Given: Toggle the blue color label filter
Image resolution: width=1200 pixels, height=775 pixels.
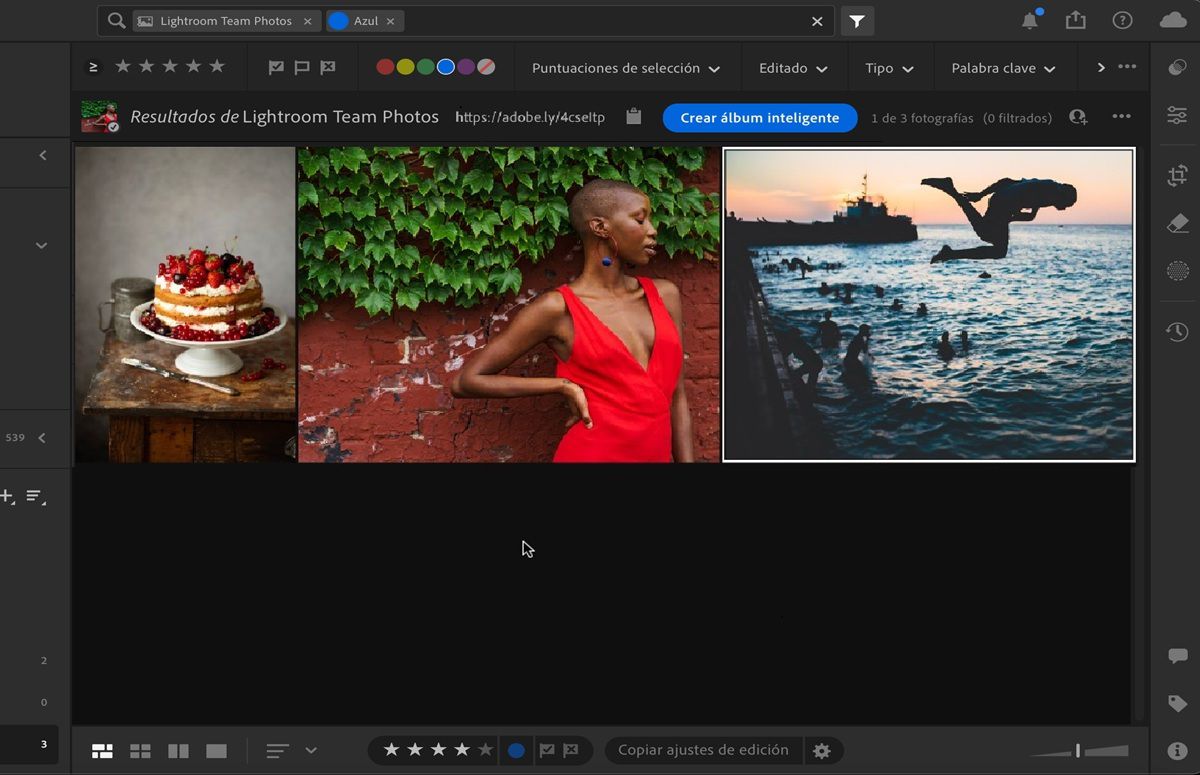Looking at the screenshot, I should (445, 66).
